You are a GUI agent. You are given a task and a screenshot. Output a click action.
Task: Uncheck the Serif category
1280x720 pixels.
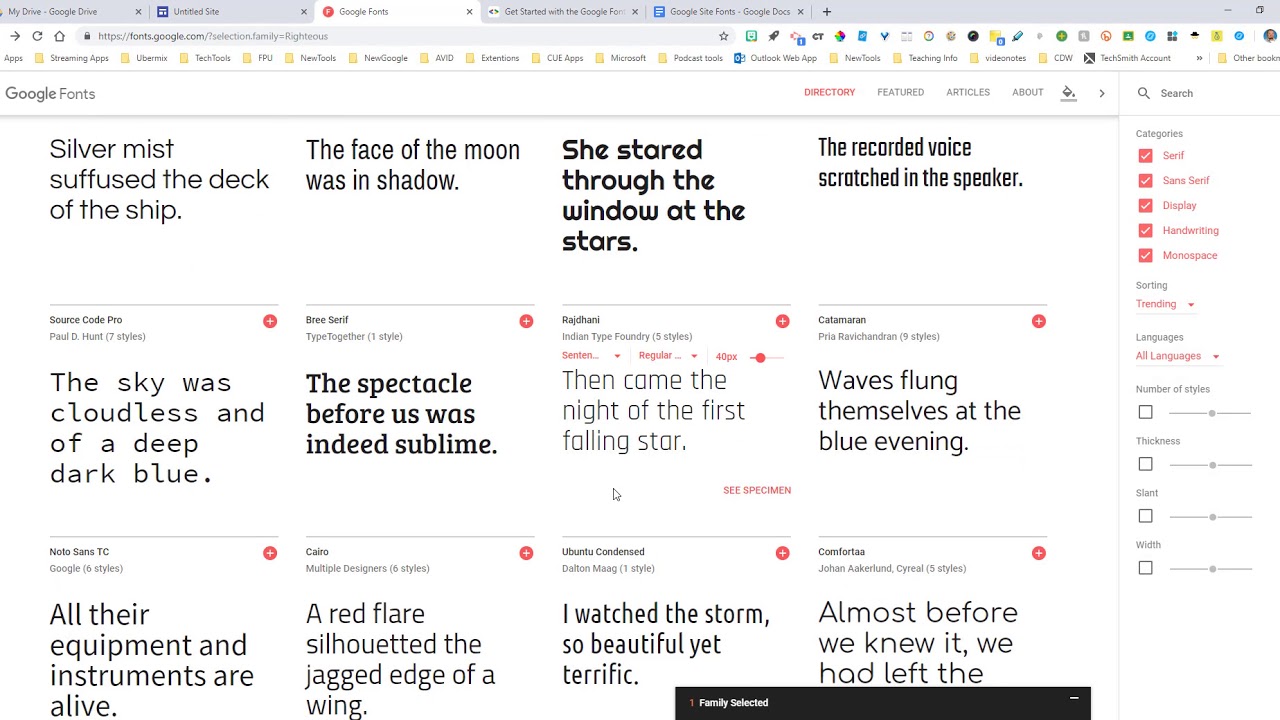pyautogui.click(x=1145, y=156)
